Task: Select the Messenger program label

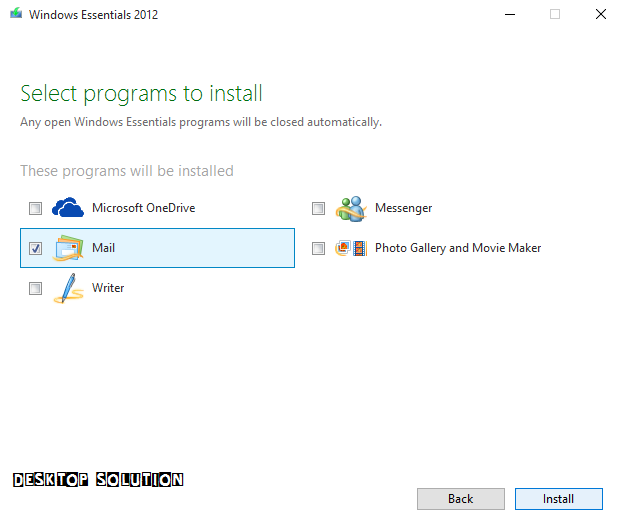Action: point(404,208)
